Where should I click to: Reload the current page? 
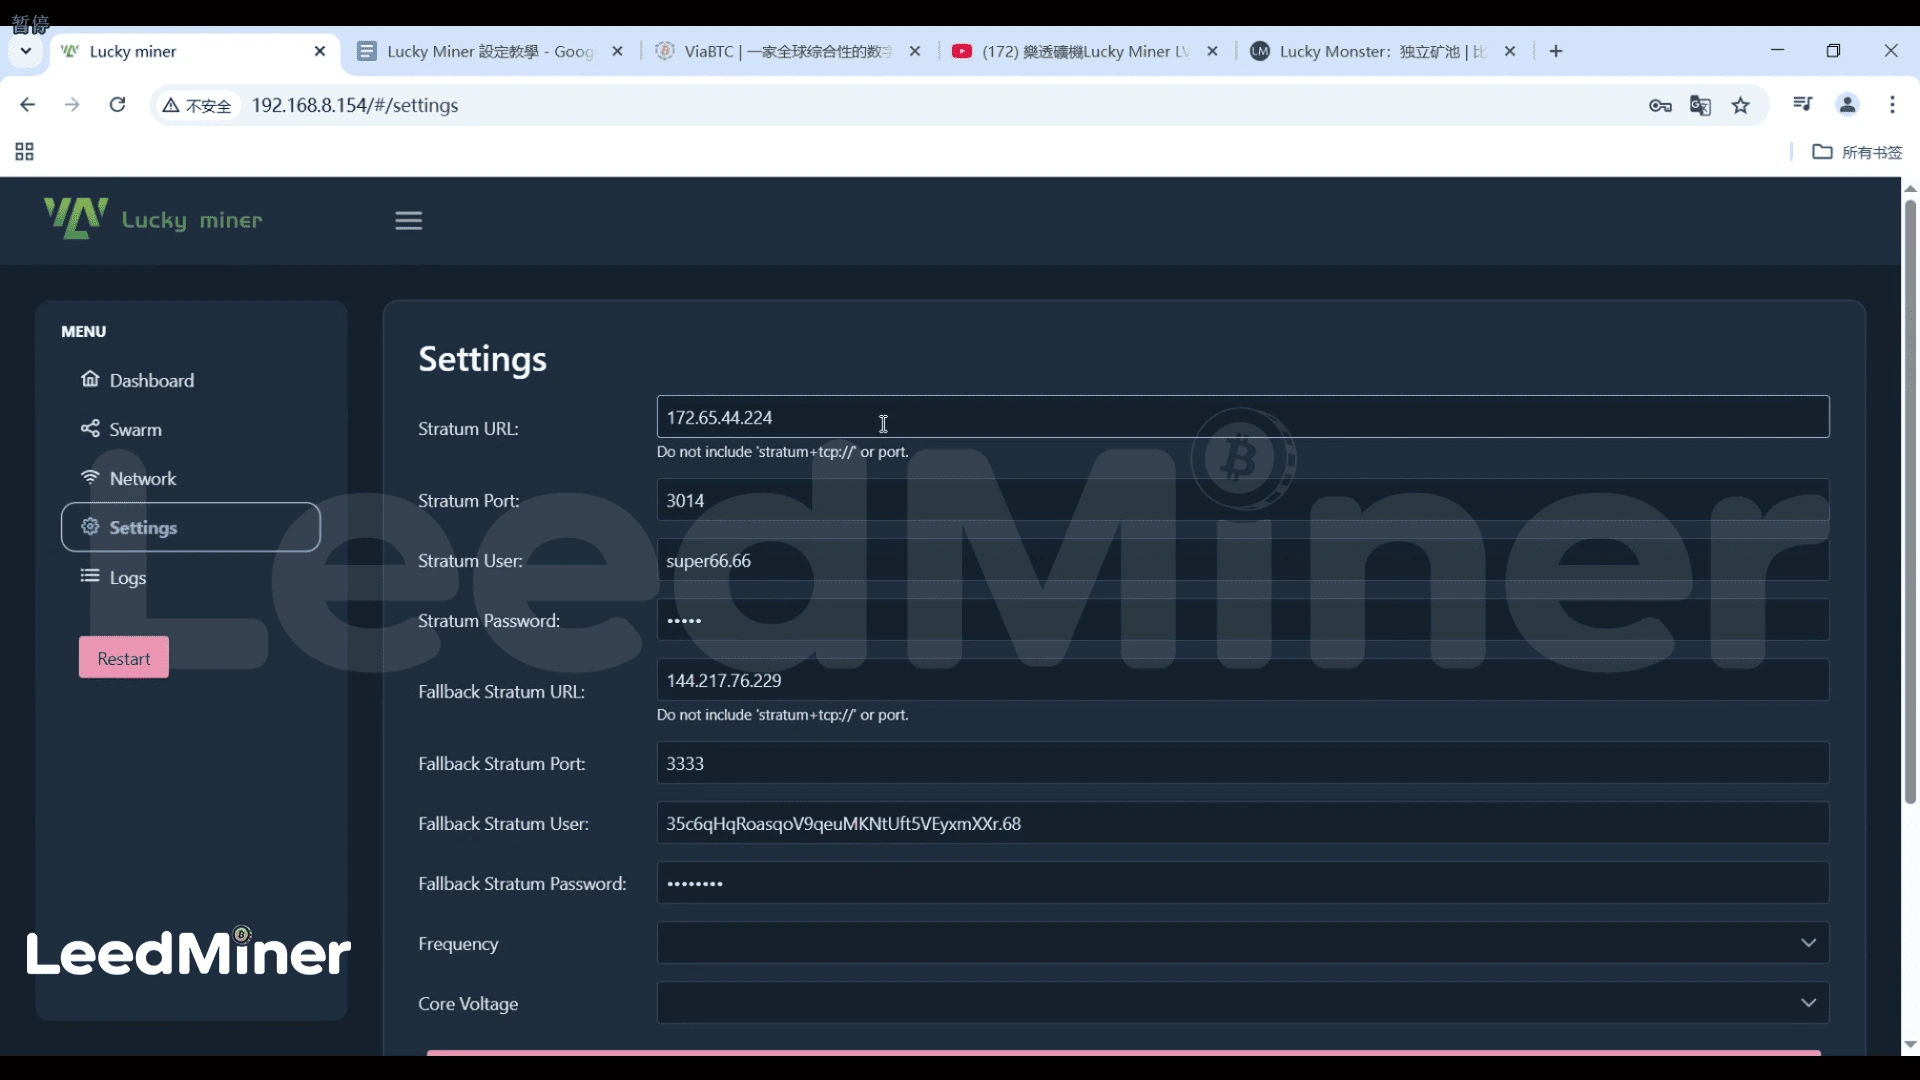(x=117, y=105)
